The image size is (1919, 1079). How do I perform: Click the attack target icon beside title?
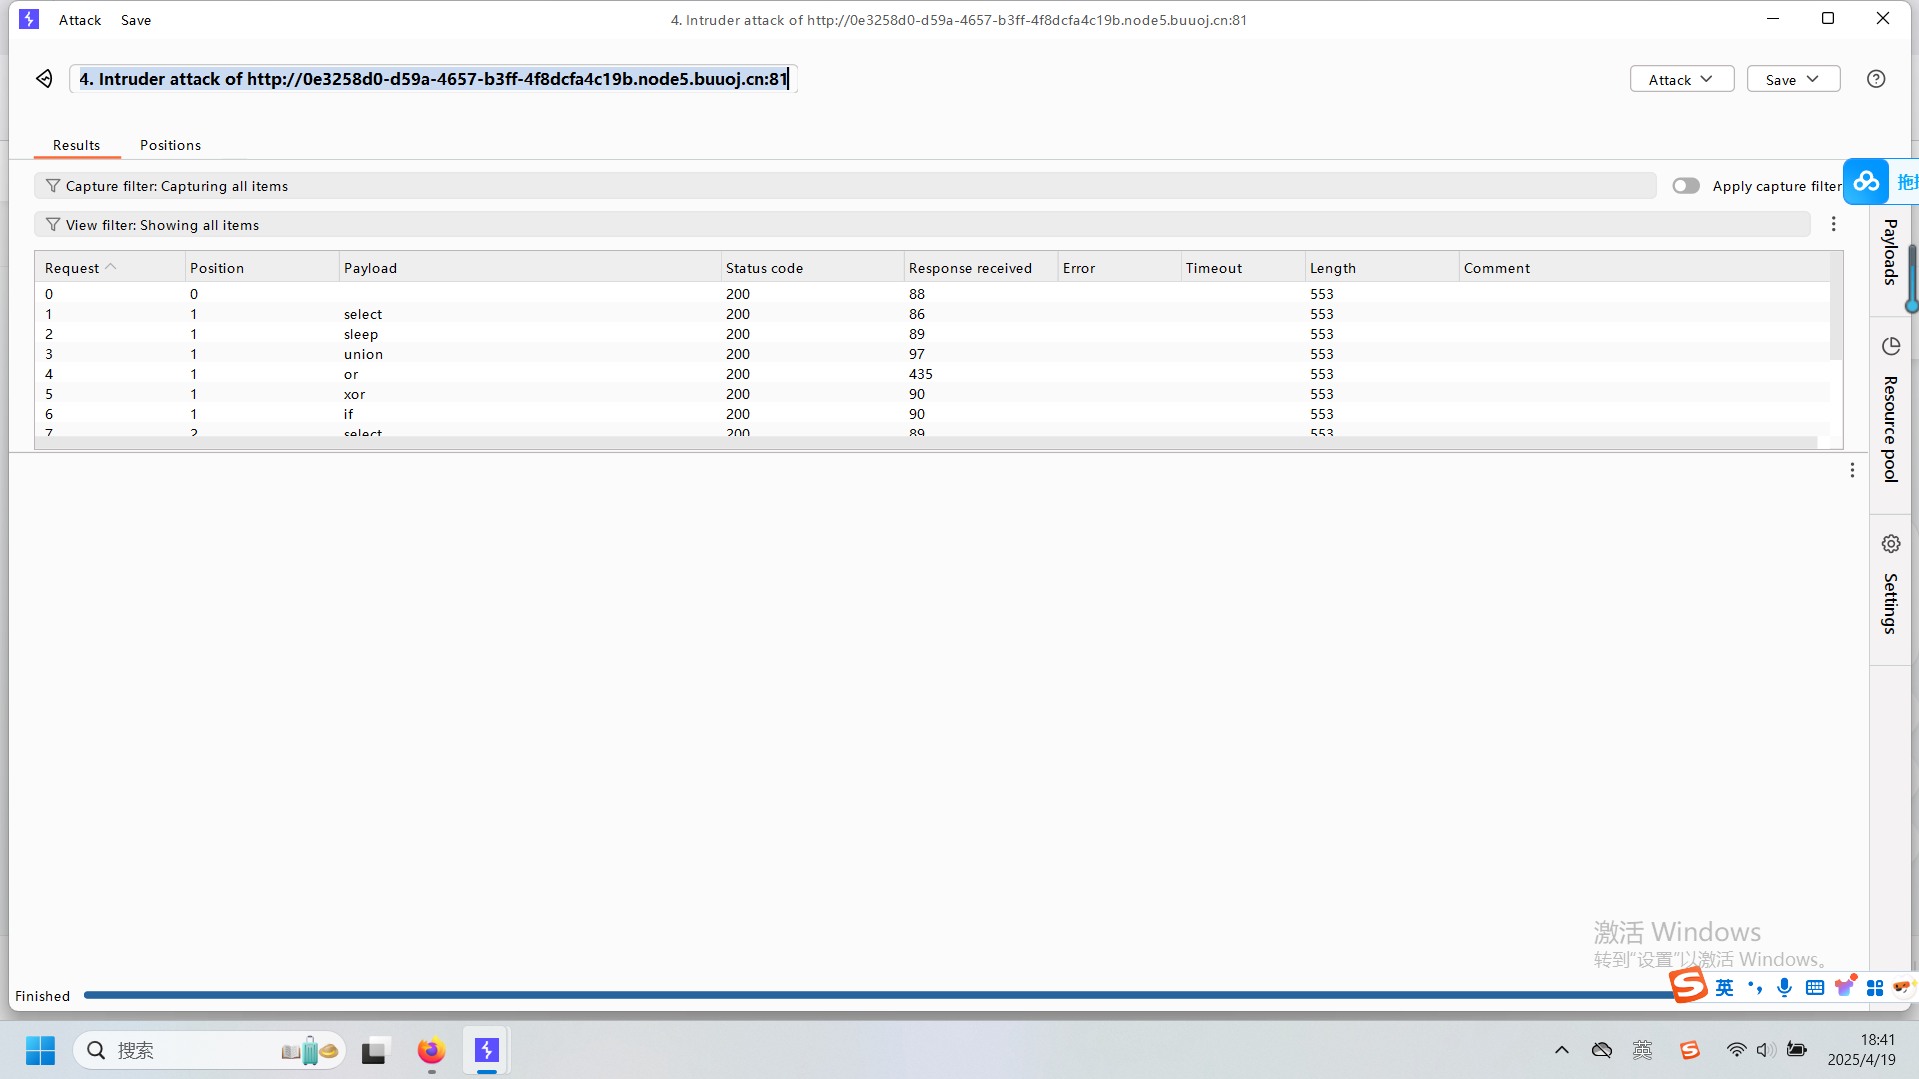coord(44,79)
